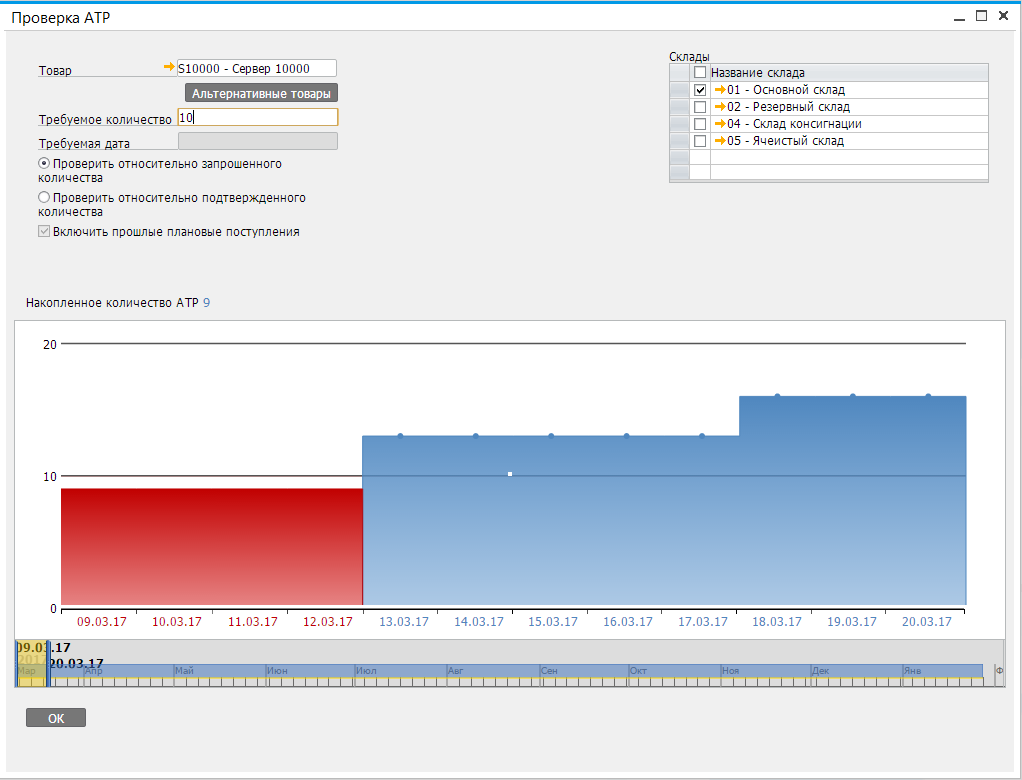Click the Требуемая дата field
Screen dimensions: 1022x780
[258, 141]
